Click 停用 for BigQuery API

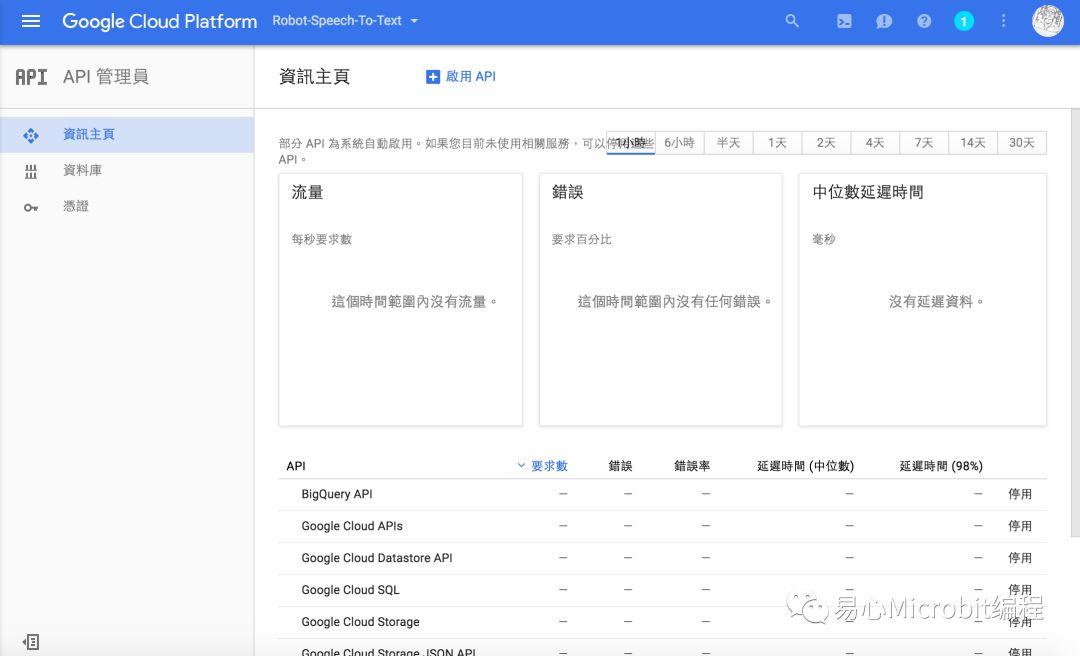pos(1019,494)
